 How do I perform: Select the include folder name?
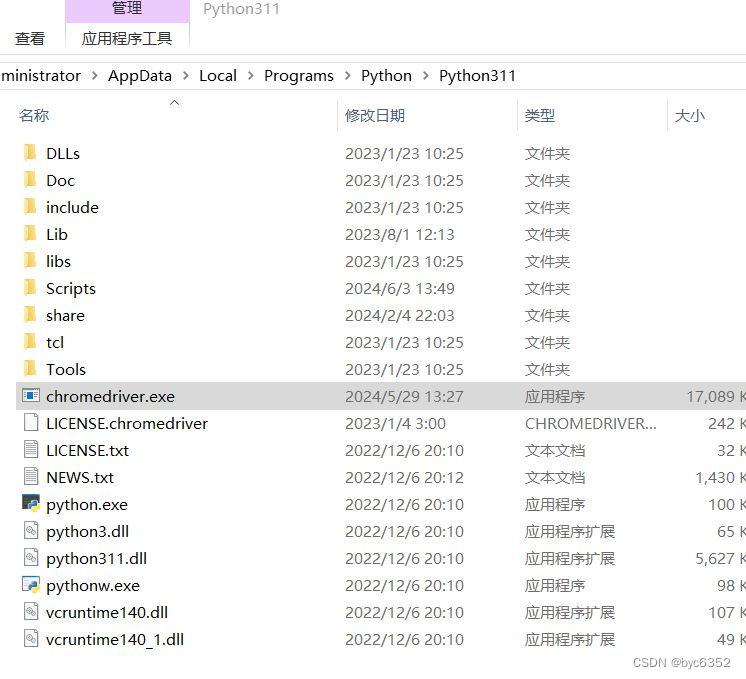72,207
